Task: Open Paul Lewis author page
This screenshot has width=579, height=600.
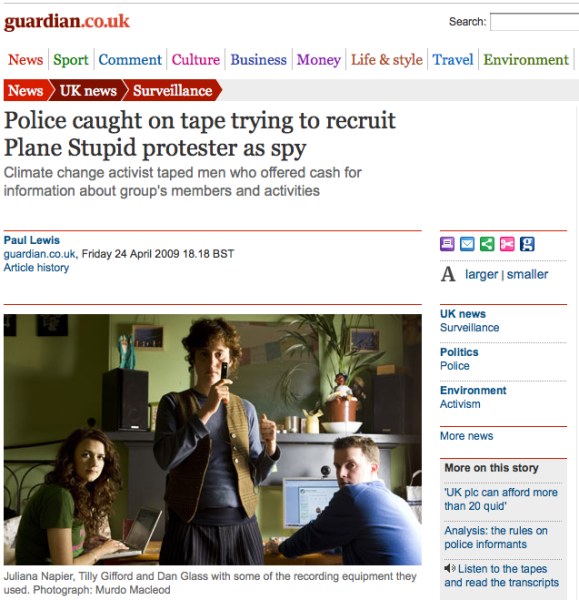Action: coord(32,240)
